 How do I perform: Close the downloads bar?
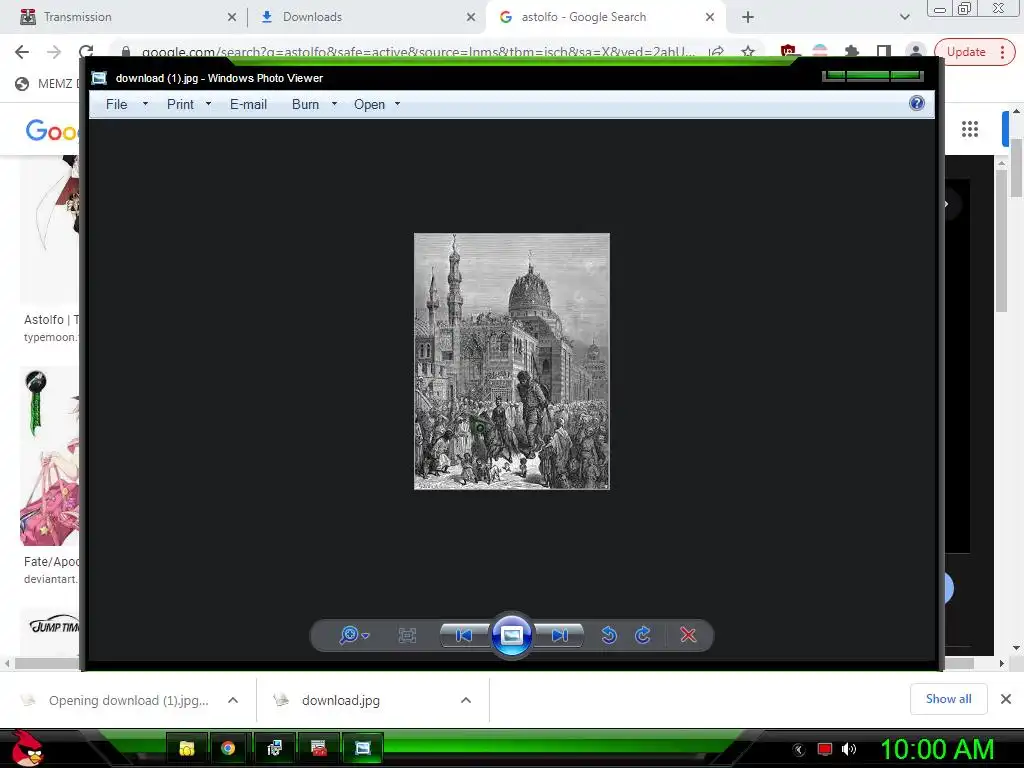(x=1006, y=699)
